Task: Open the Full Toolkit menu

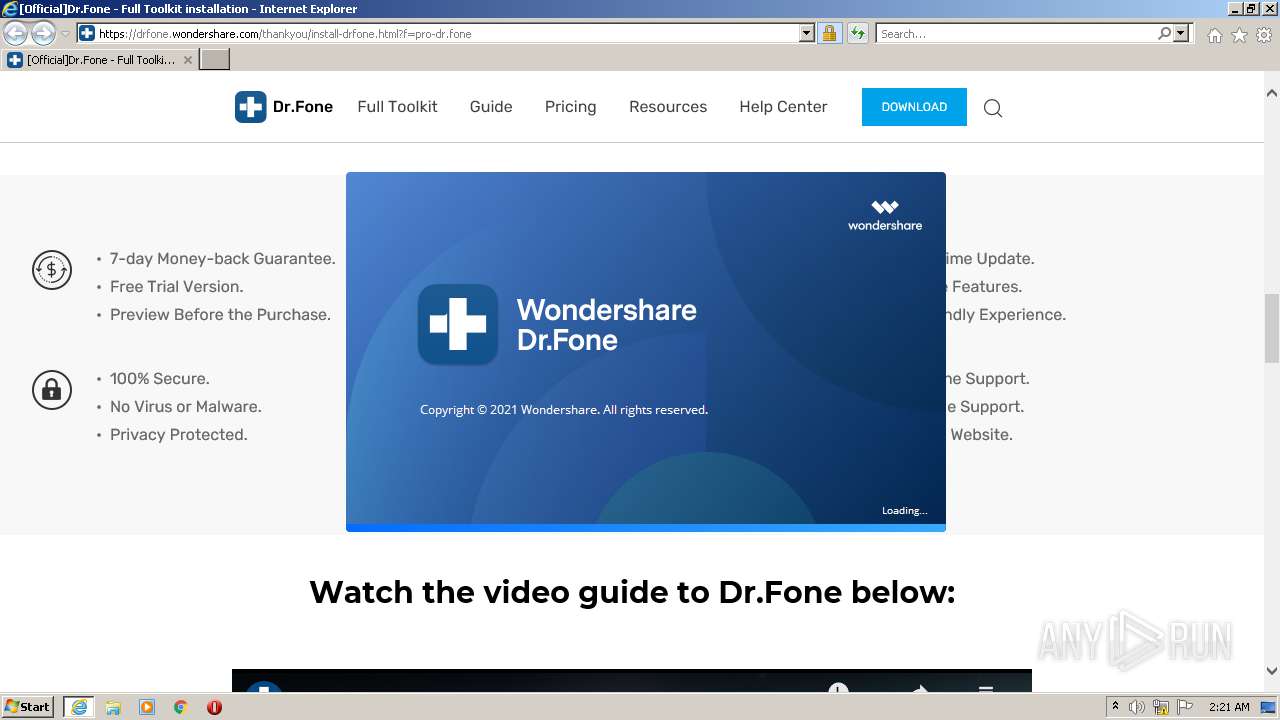Action: (x=397, y=107)
